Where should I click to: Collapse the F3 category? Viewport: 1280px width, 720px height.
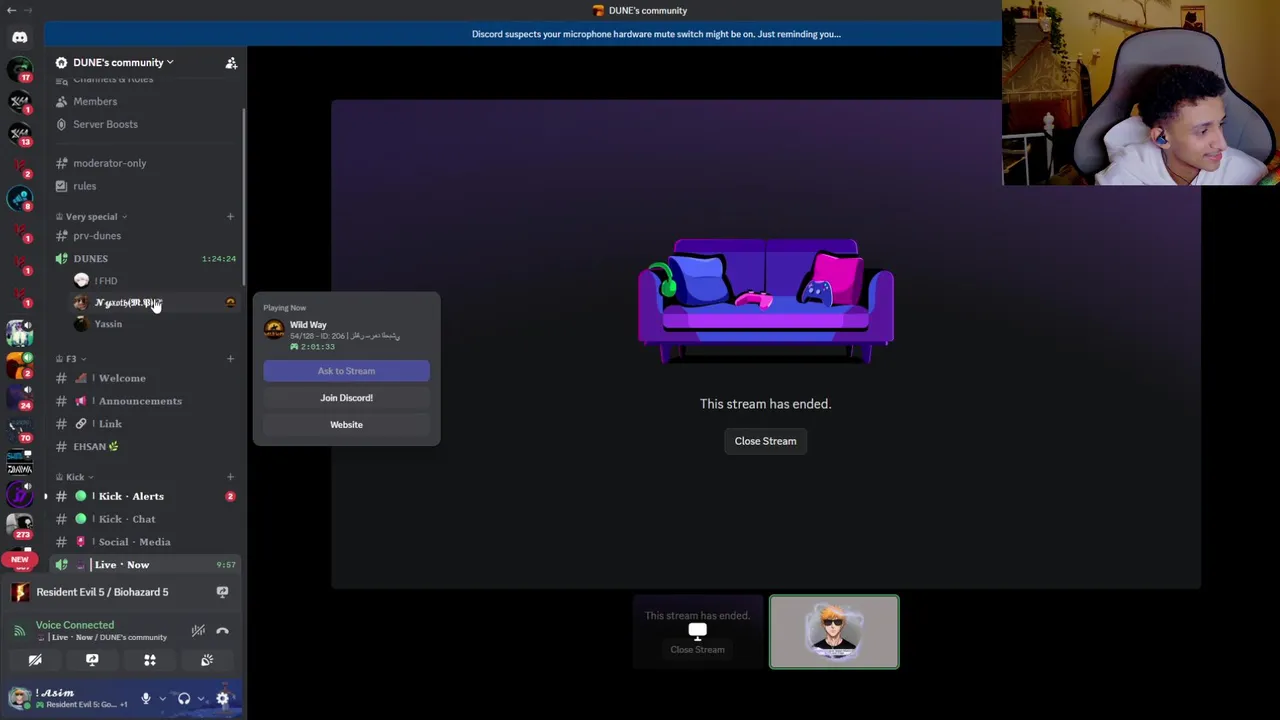pos(70,358)
